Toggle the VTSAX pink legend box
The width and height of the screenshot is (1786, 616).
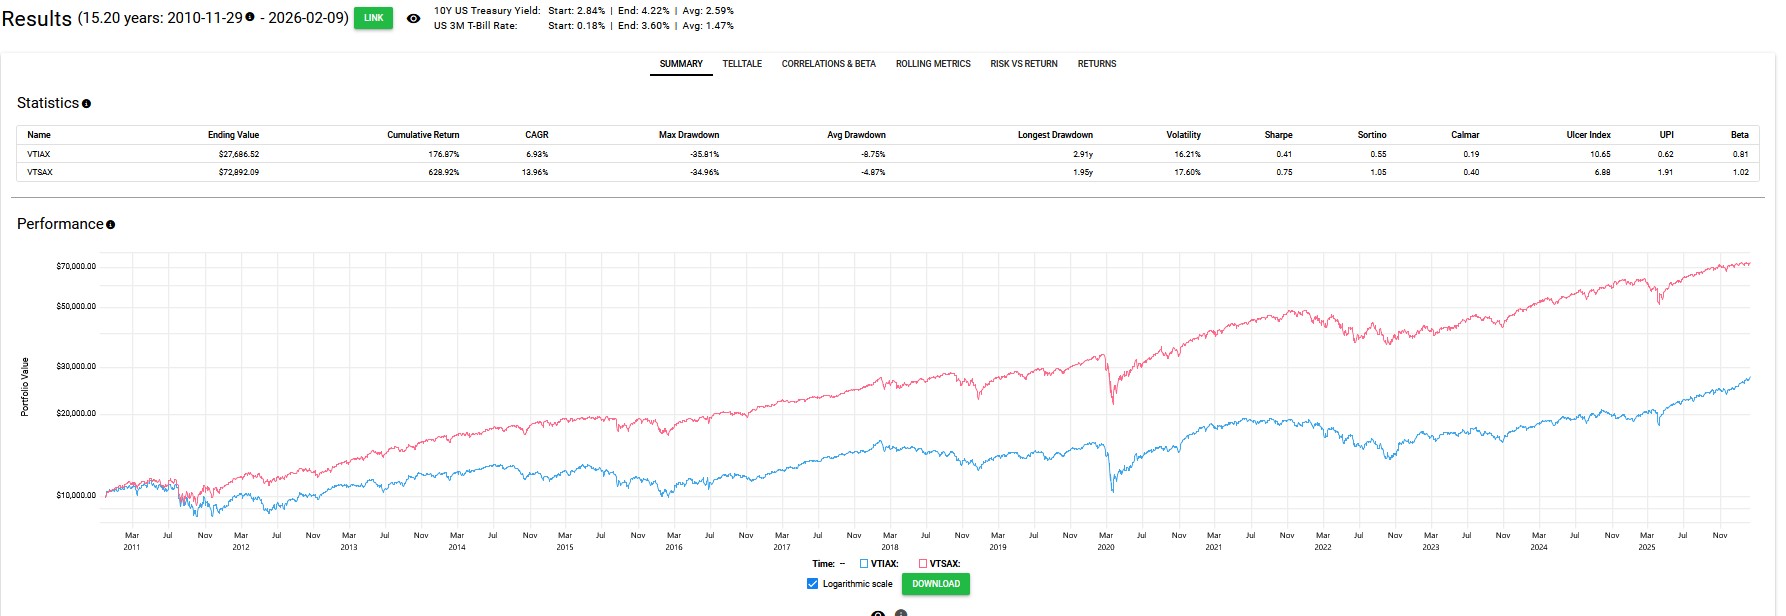(x=923, y=564)
